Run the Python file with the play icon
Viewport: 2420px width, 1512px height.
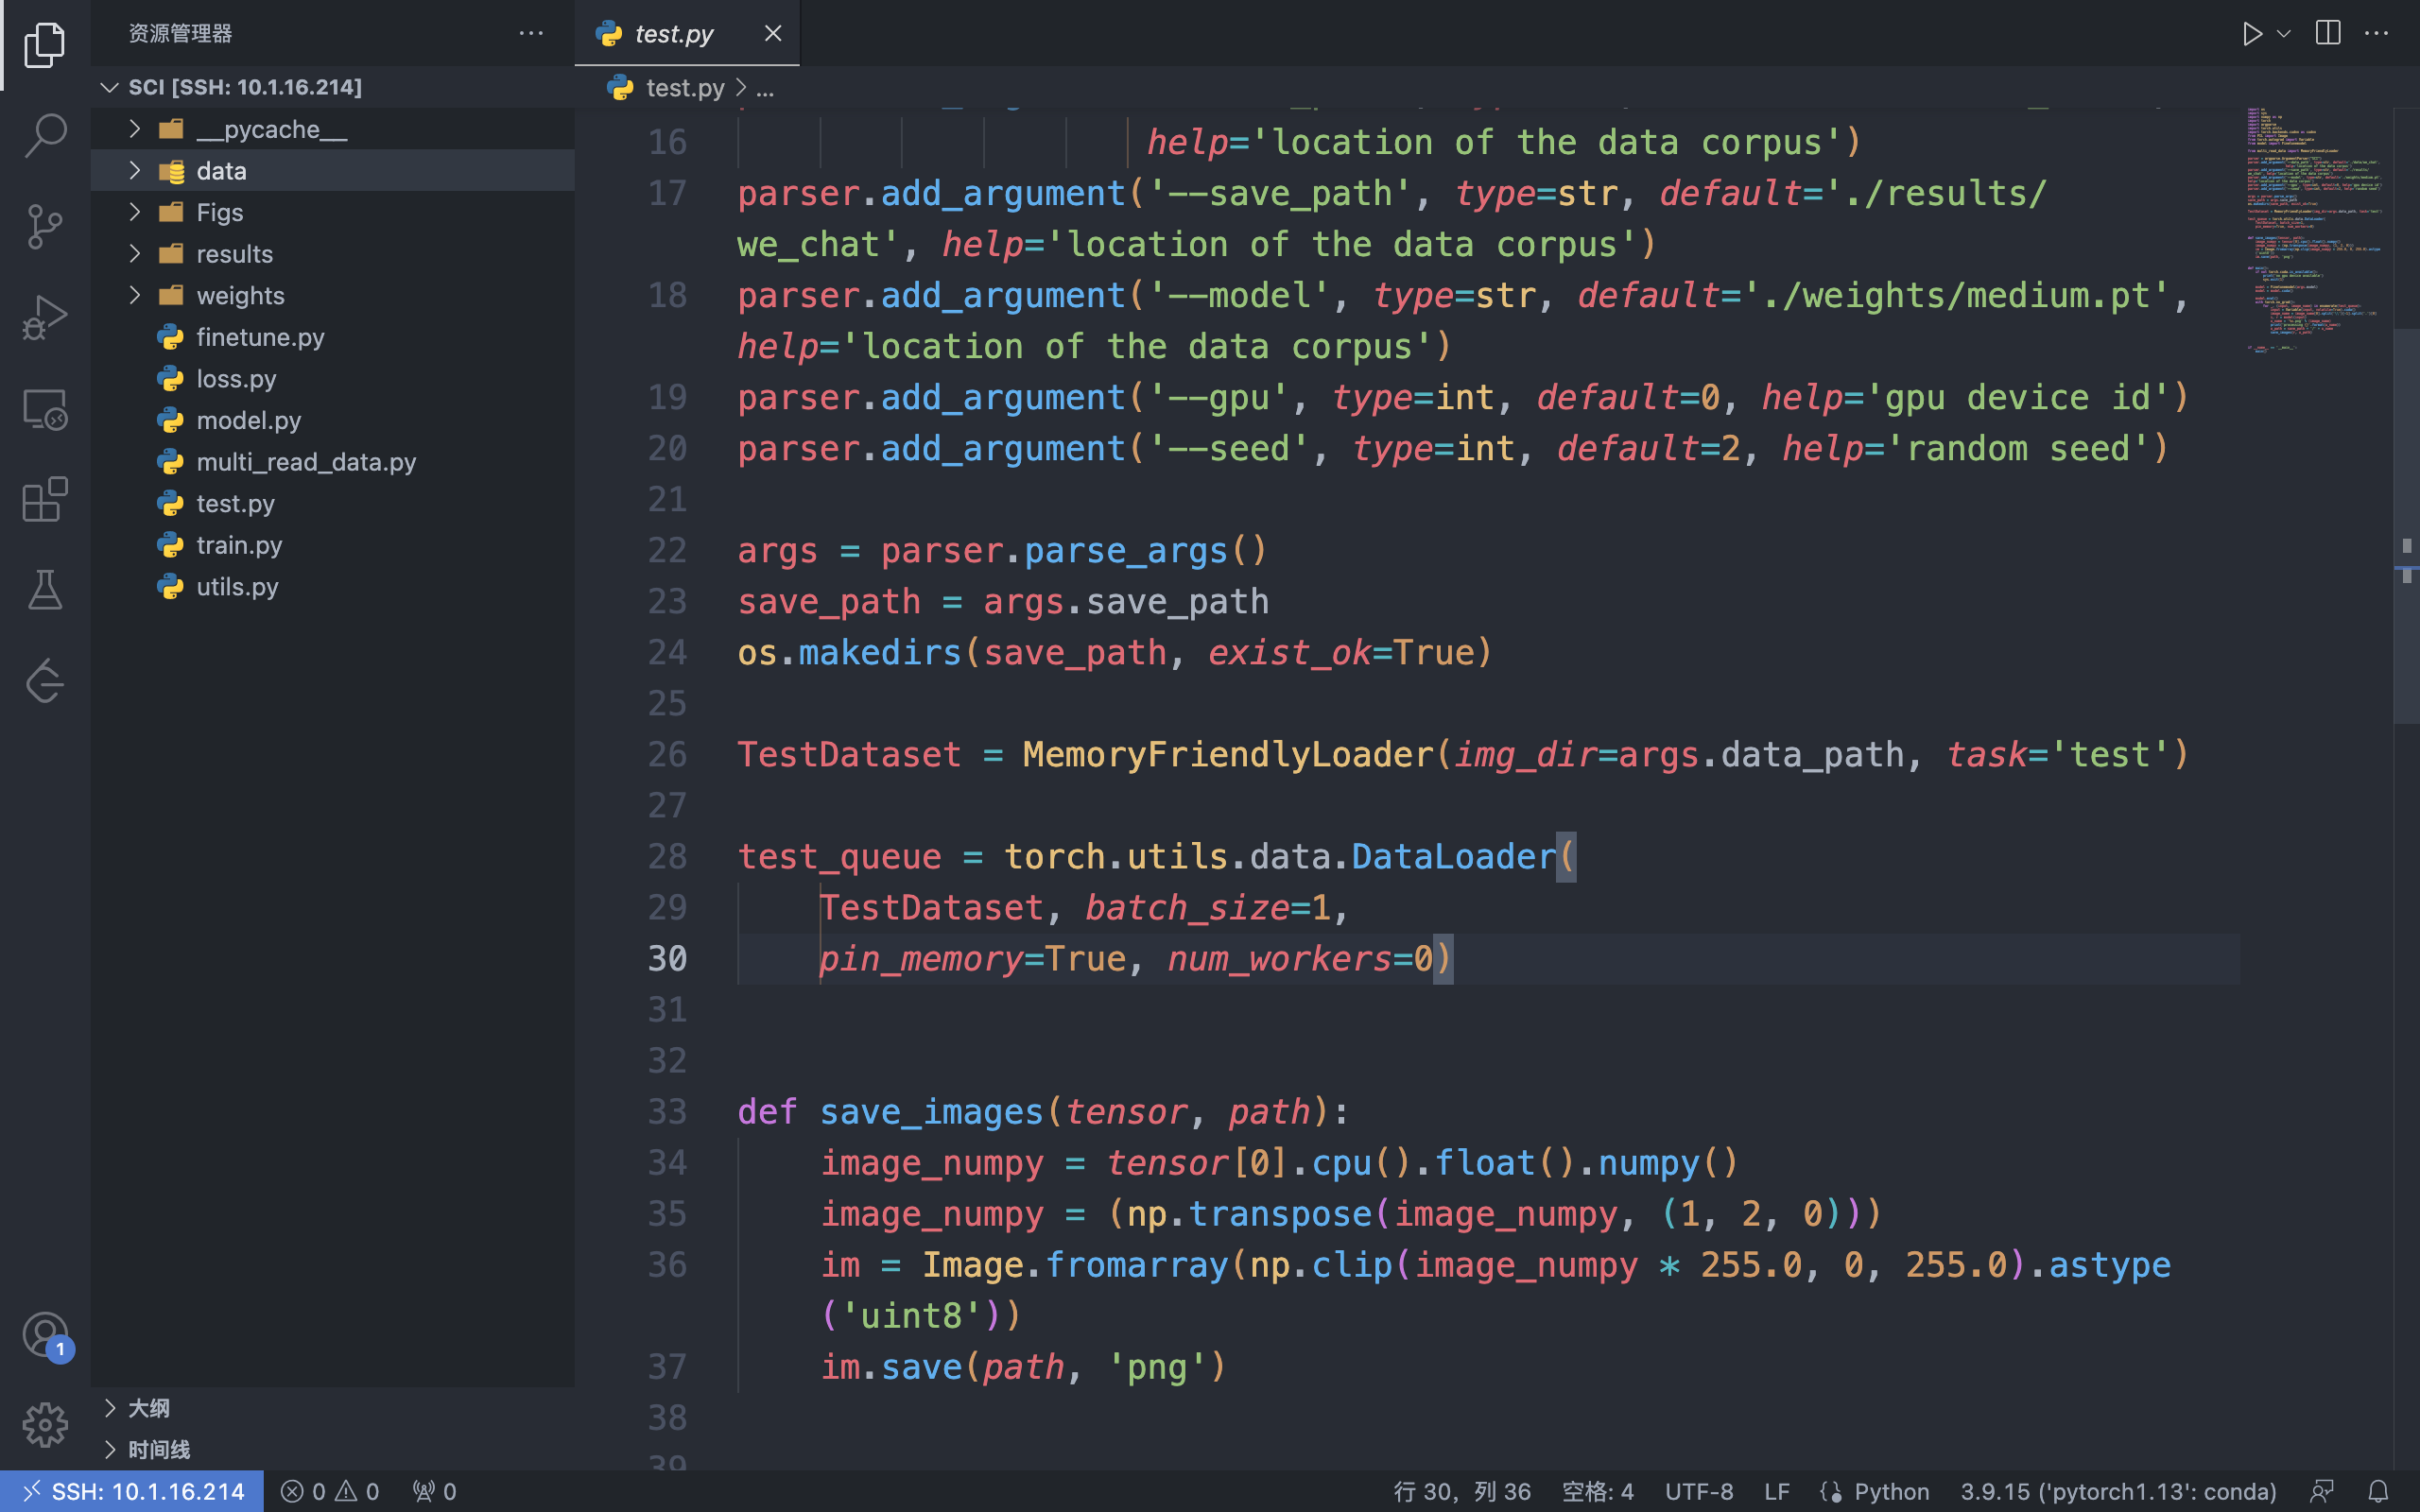click(2253, 33)
